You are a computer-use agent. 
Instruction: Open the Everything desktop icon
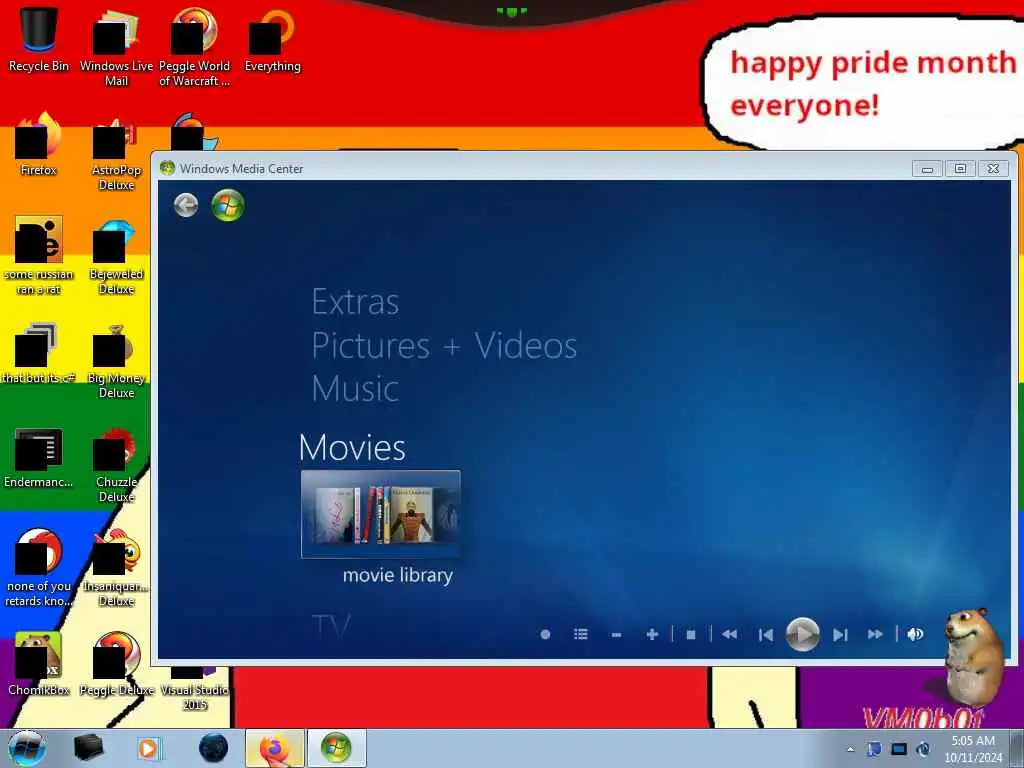click(272, 39)
